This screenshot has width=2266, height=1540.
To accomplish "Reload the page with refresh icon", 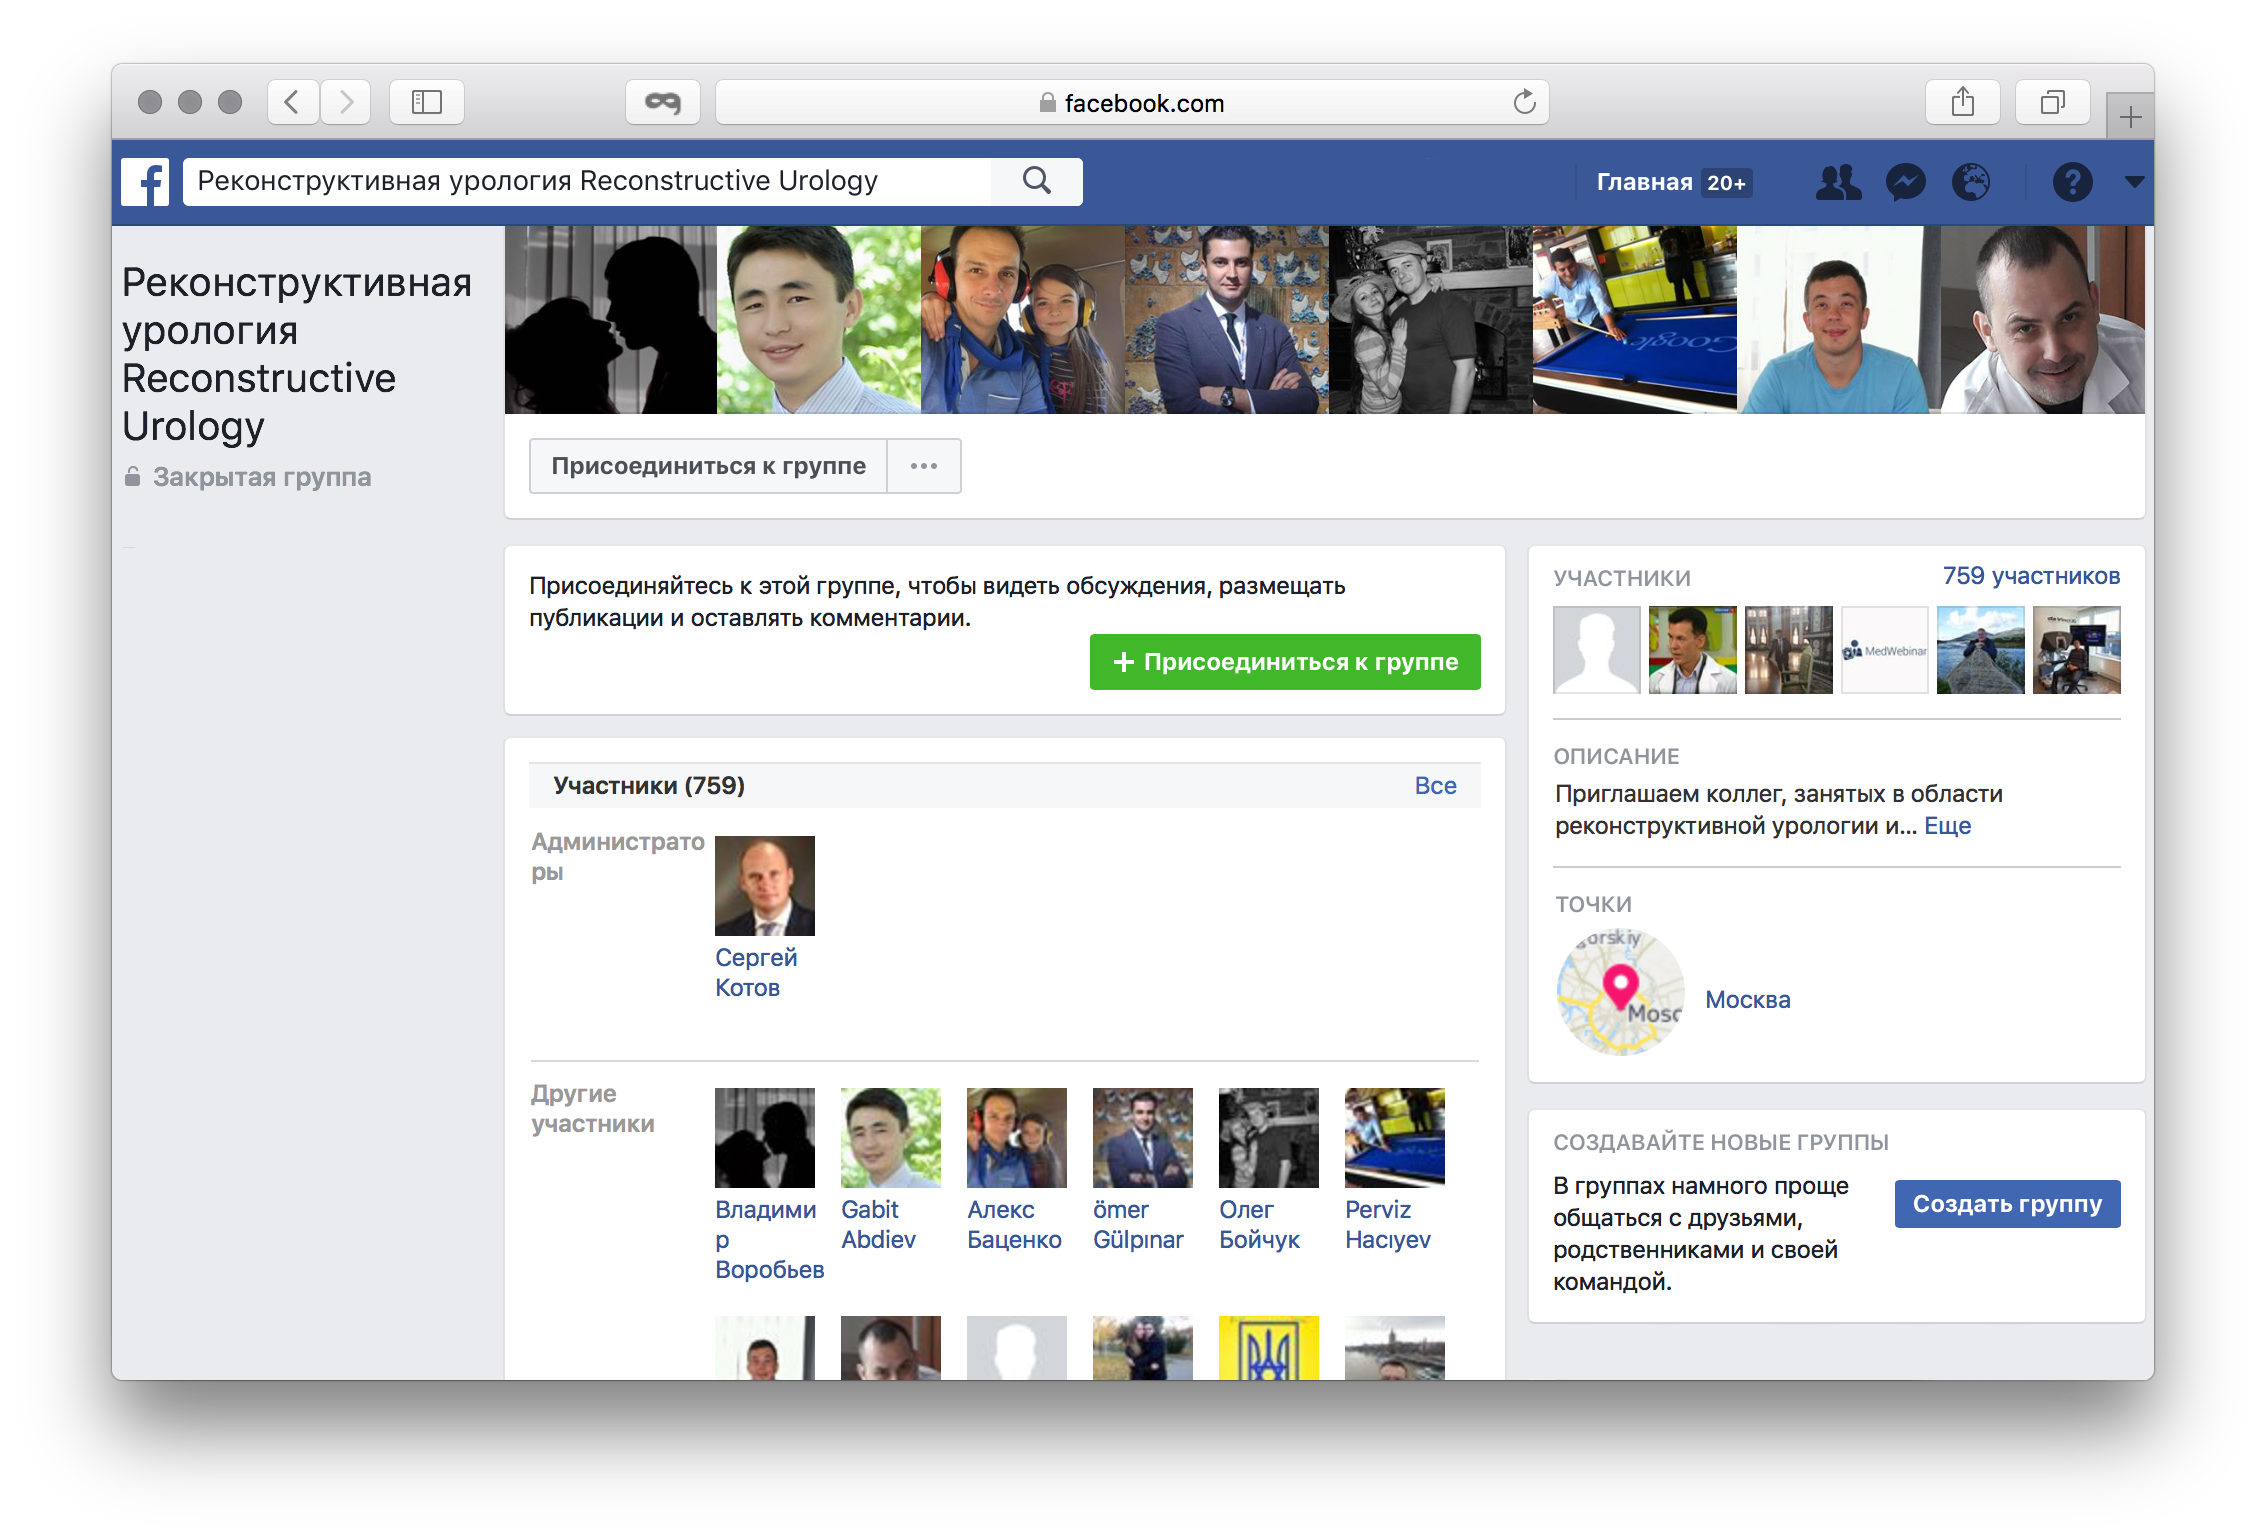I will click(x=1524, y=102).
